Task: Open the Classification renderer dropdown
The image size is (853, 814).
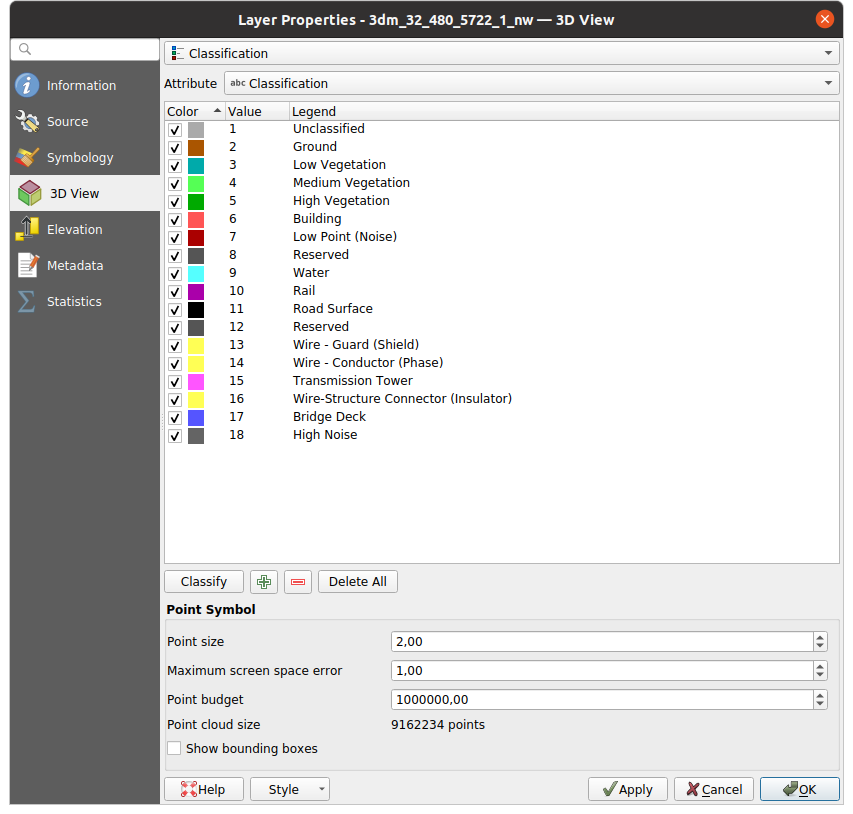Action: click(x=502, y=53)
